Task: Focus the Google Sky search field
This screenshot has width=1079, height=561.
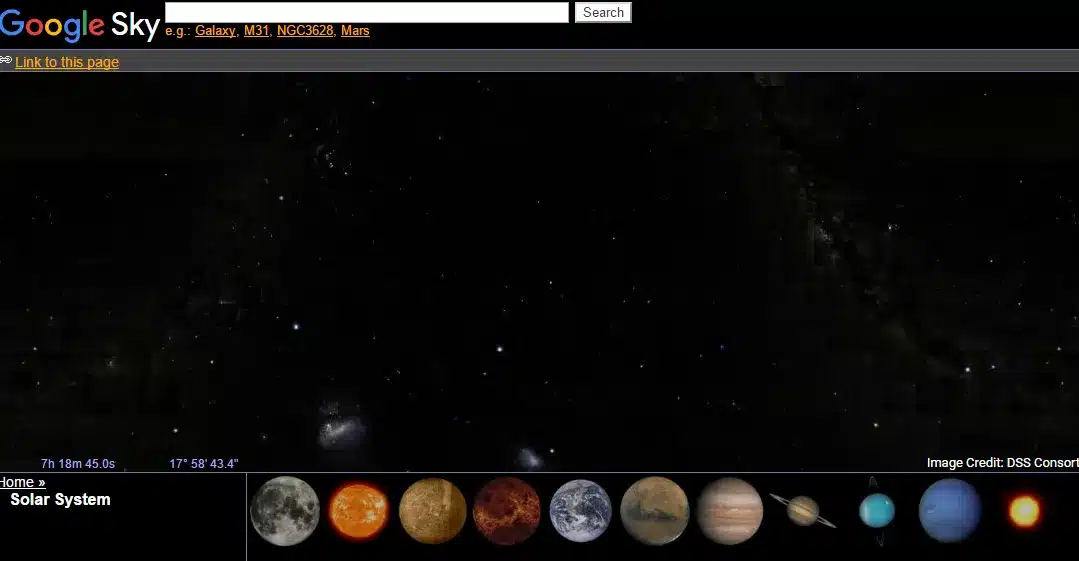Action: pyautogui.click(x=366, y=12)
